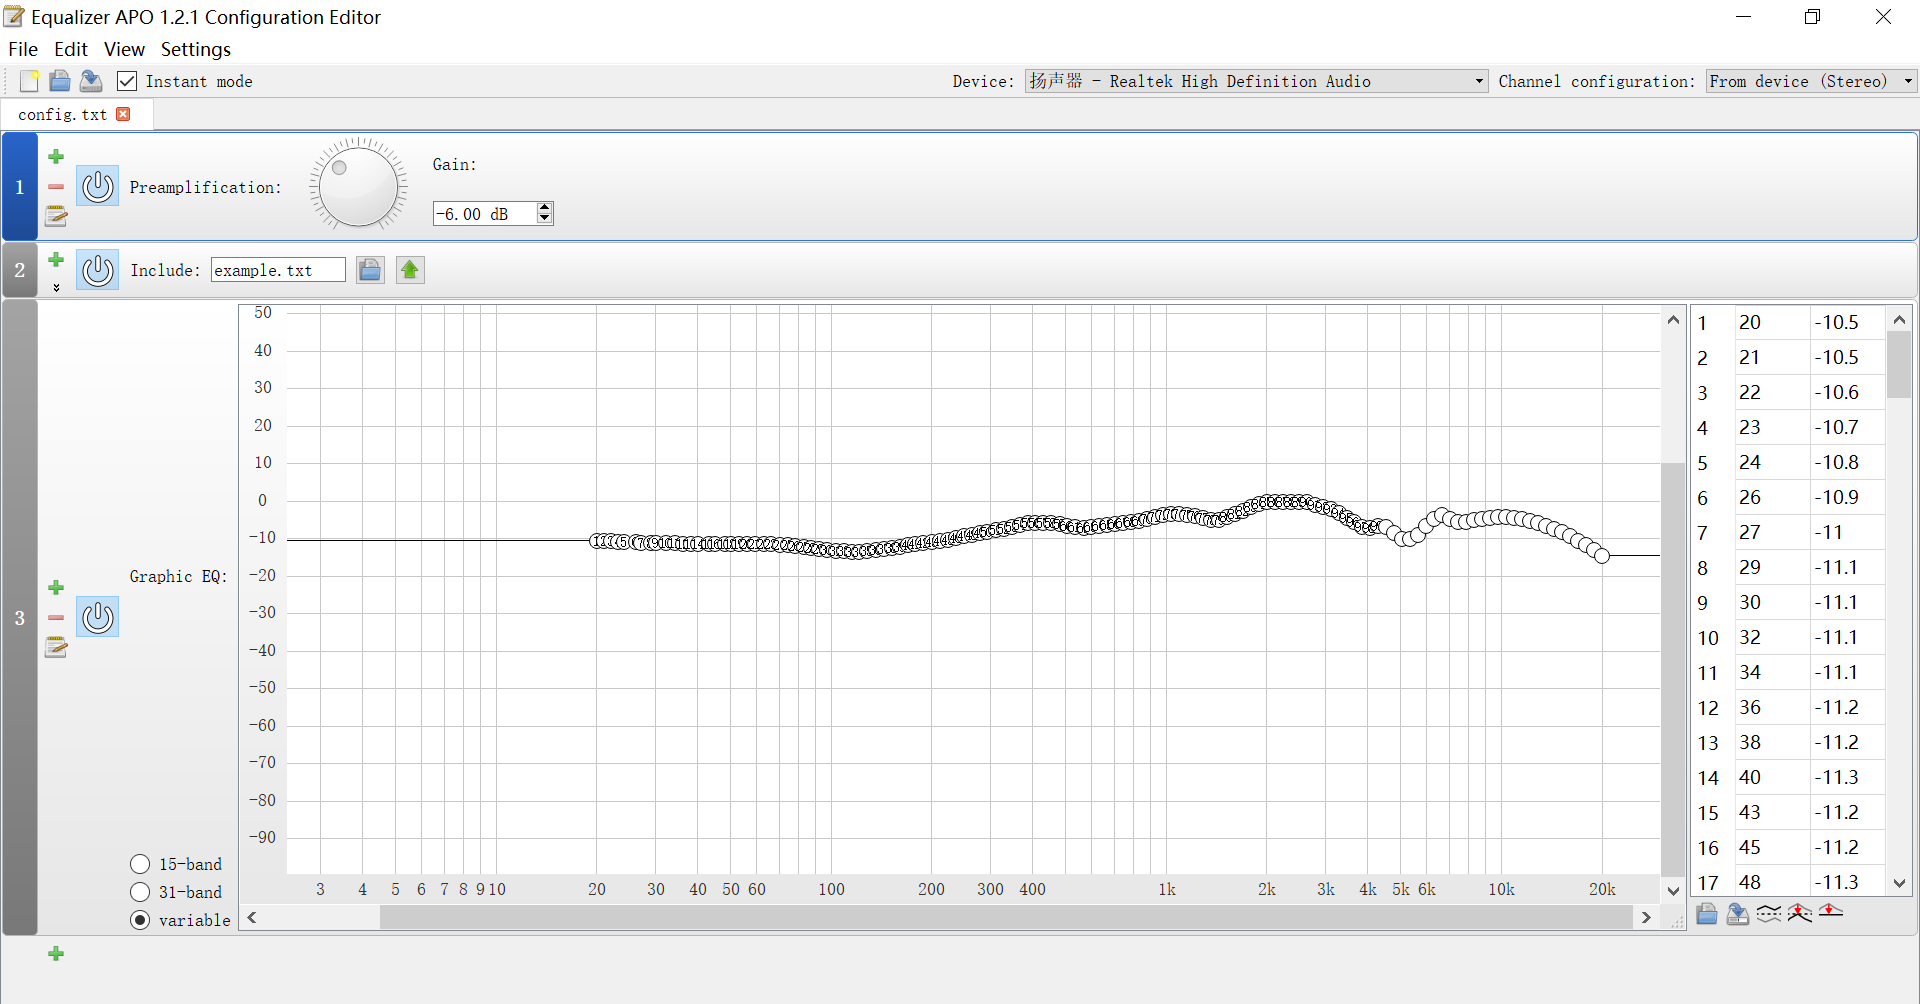1920x1004 pixels.
Task: Click the Save file toolbar icon
Action: coord(91,81)
